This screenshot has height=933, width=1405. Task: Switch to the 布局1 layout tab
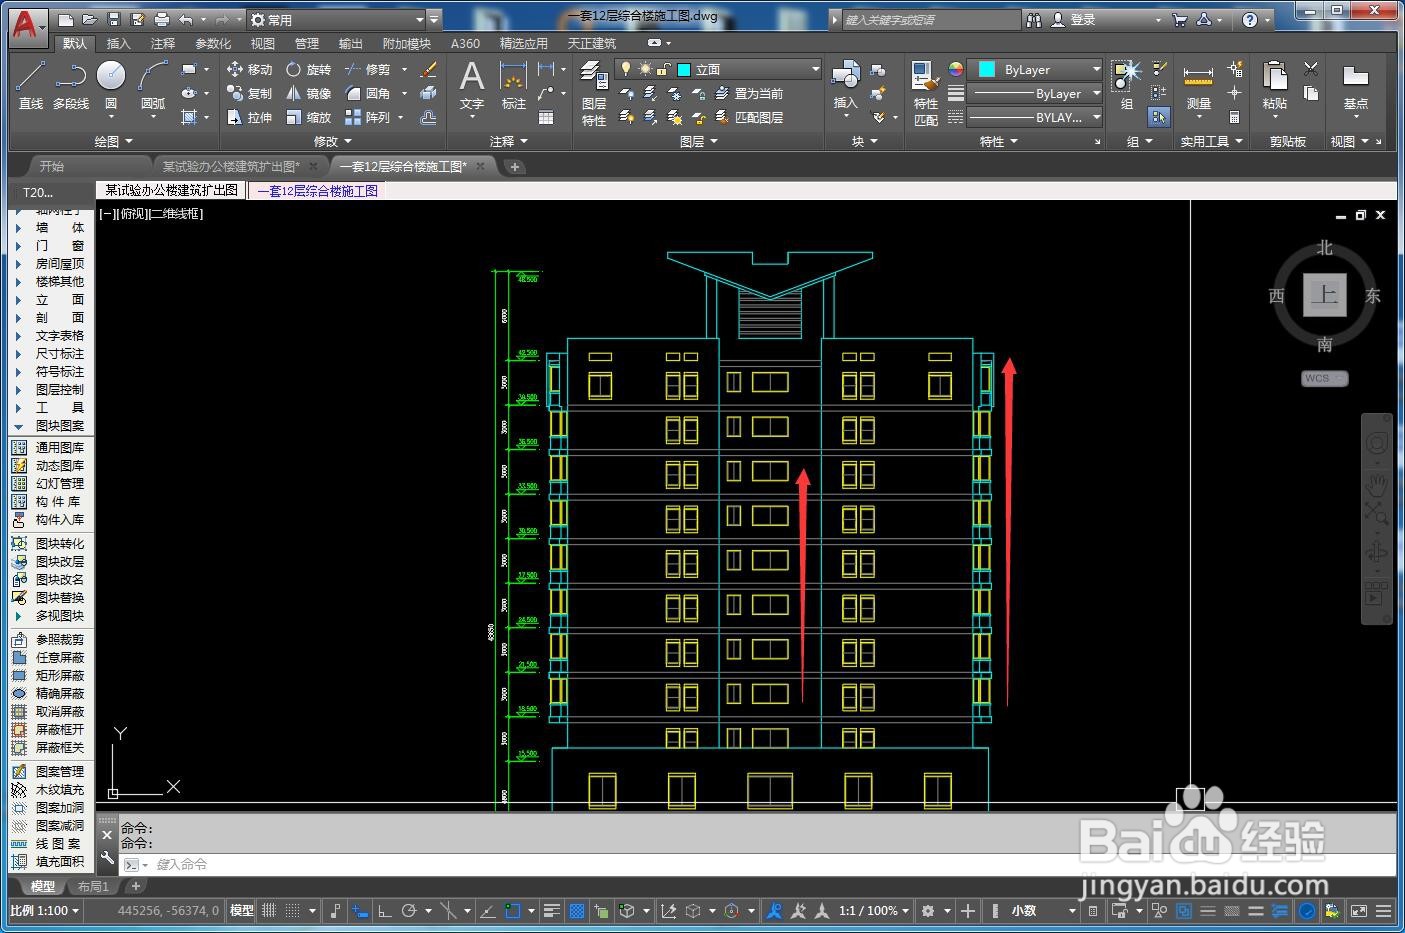point(93,886)
